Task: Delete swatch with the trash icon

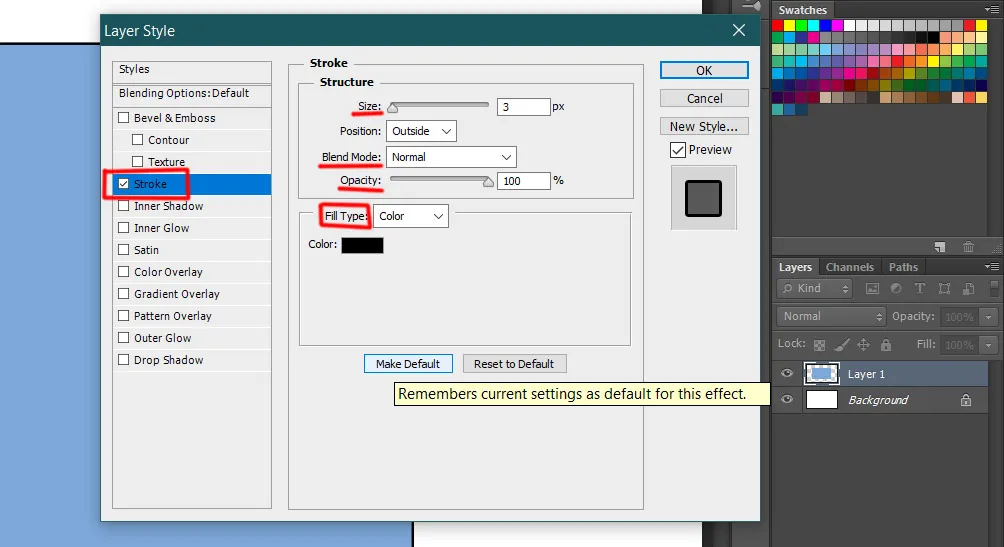Action: (x=968, y=247)
